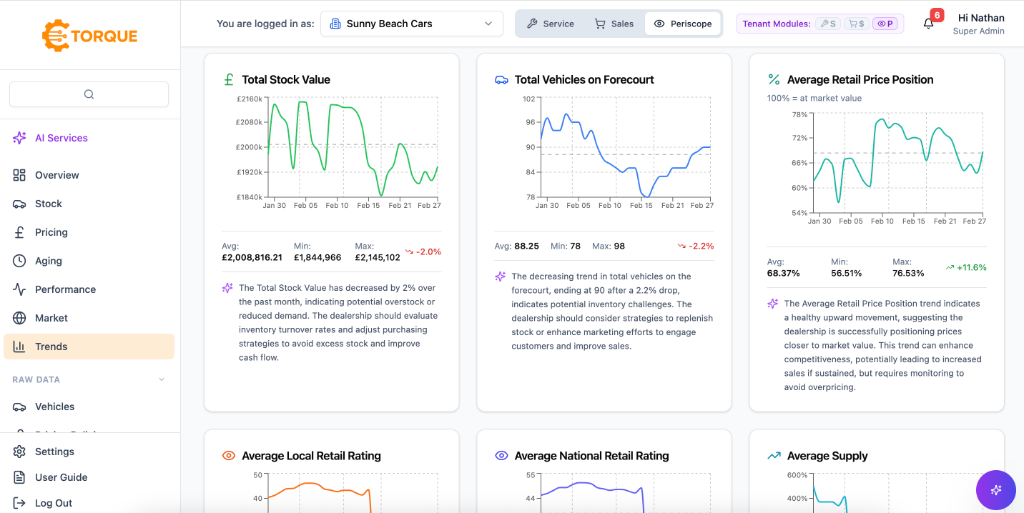
Task: Click the Total Stock Value chart
Action: tap(353, 148)
